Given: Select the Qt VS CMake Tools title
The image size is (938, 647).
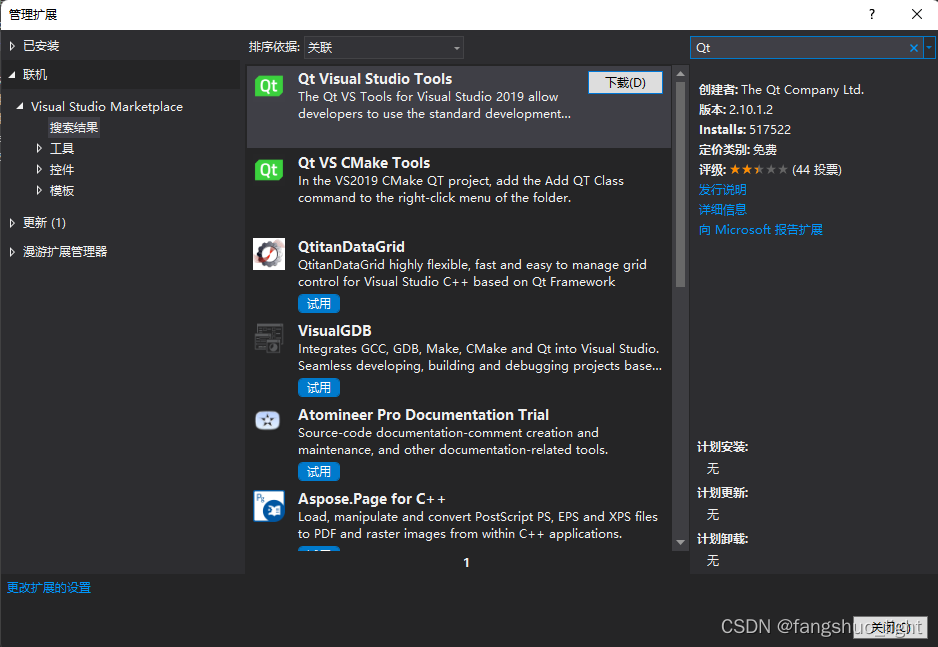Looking at the screenshot, I should tap(364, 163).
